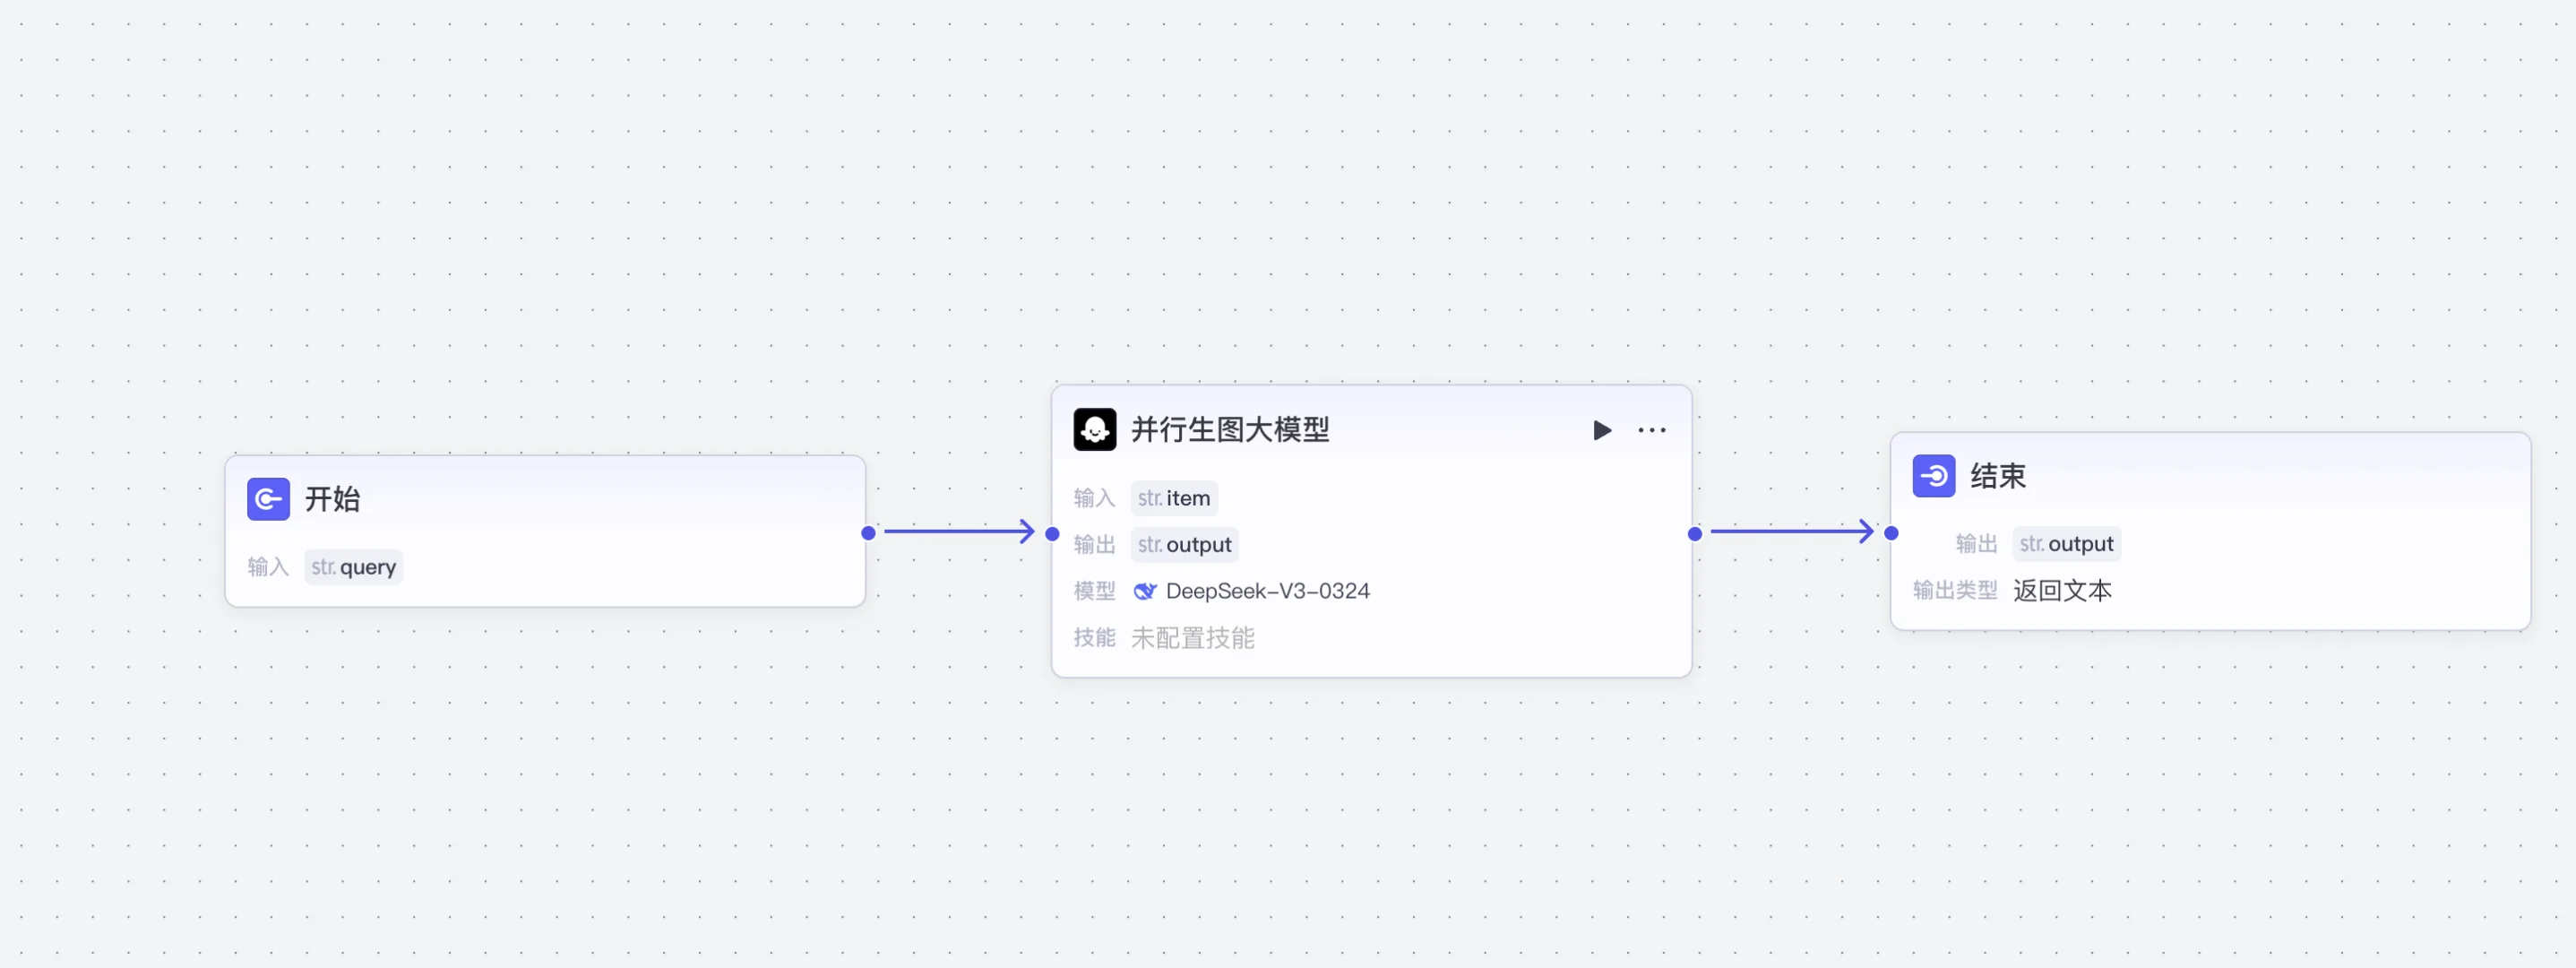The width and height of the screenshot is (2576, 968).
Task: Click the 并行生图大模型 node header icon
Action: click(1095, 429)
